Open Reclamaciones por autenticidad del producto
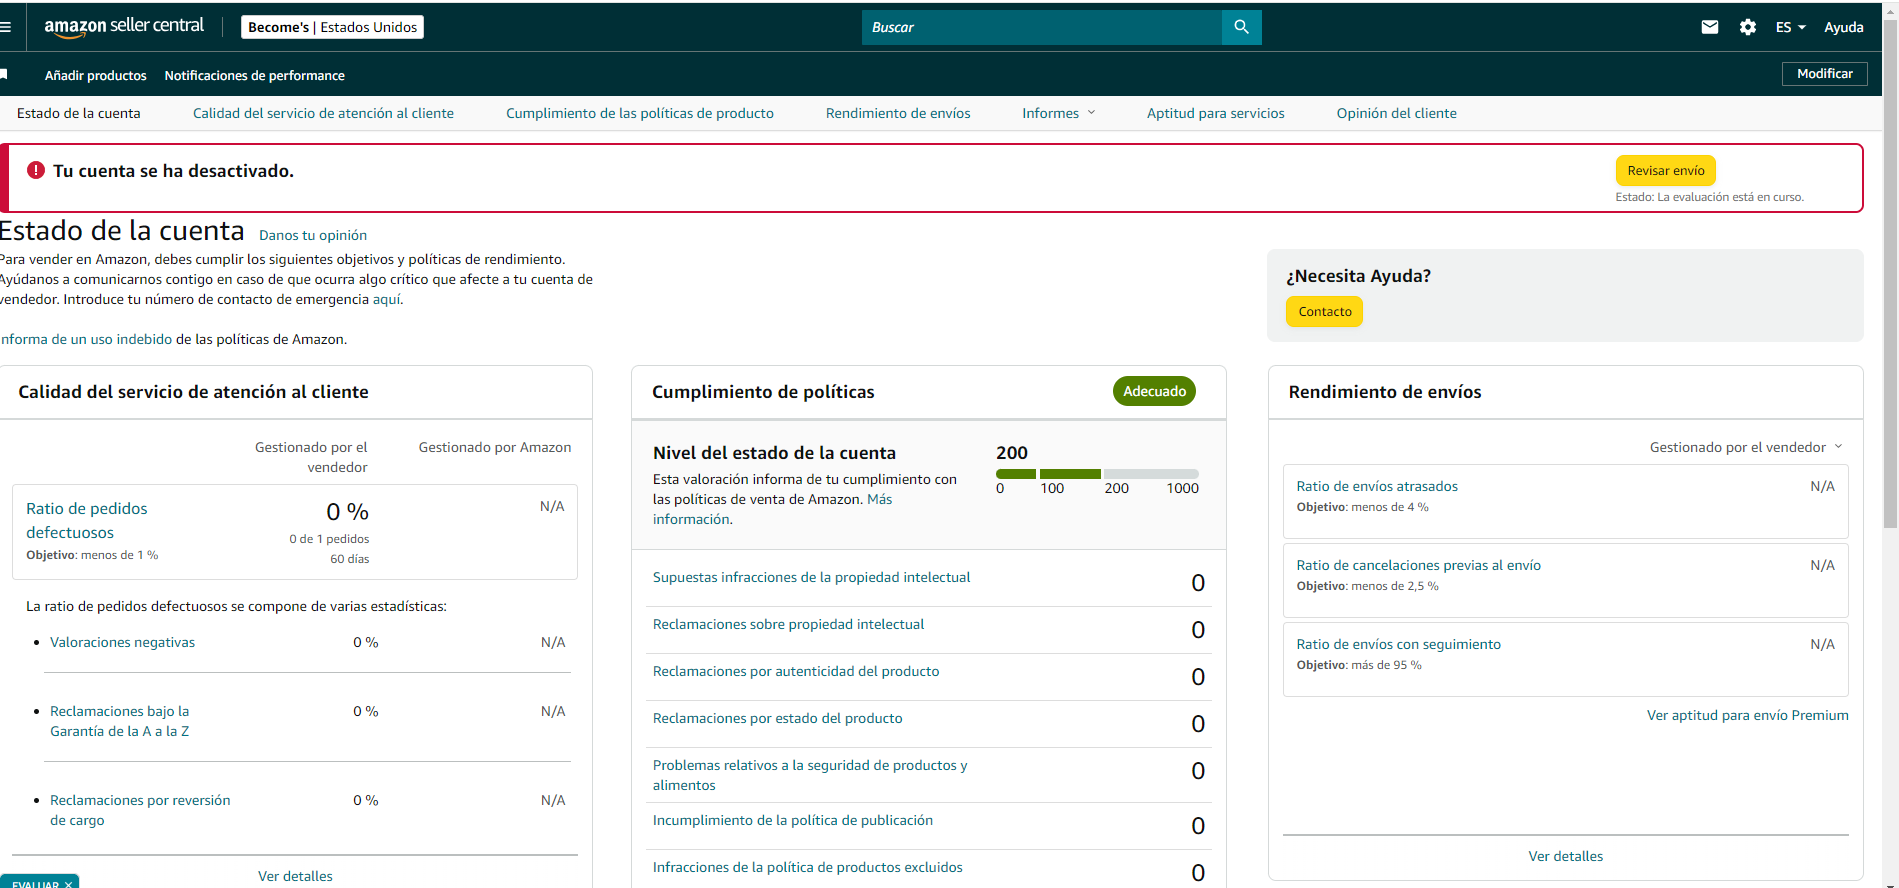The image size is (1899, 888). coord(796,671)
